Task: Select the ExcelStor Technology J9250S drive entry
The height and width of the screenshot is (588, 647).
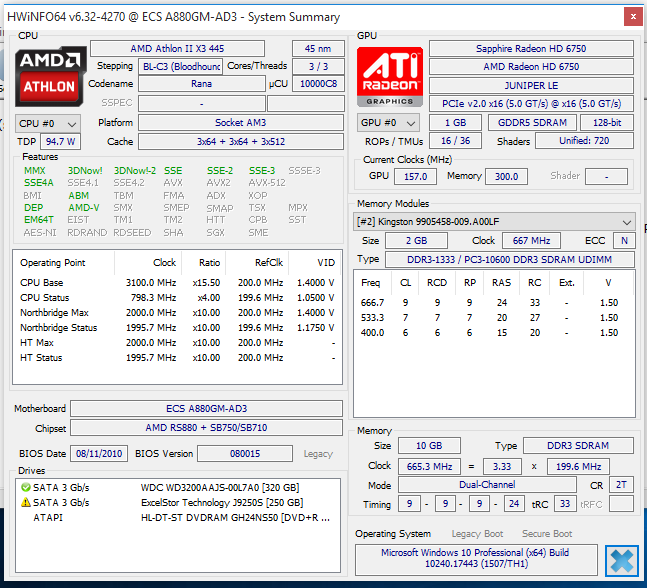Action: coord(178,502)
